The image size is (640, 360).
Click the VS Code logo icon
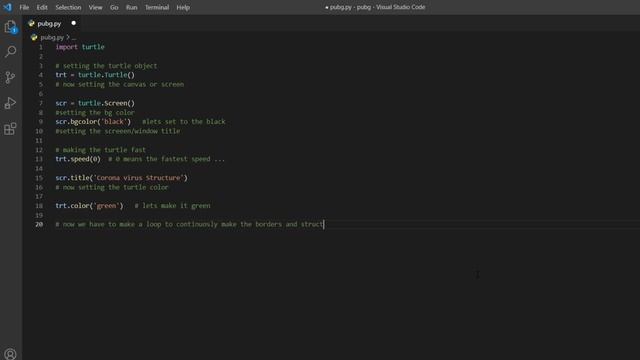point(8,7)
